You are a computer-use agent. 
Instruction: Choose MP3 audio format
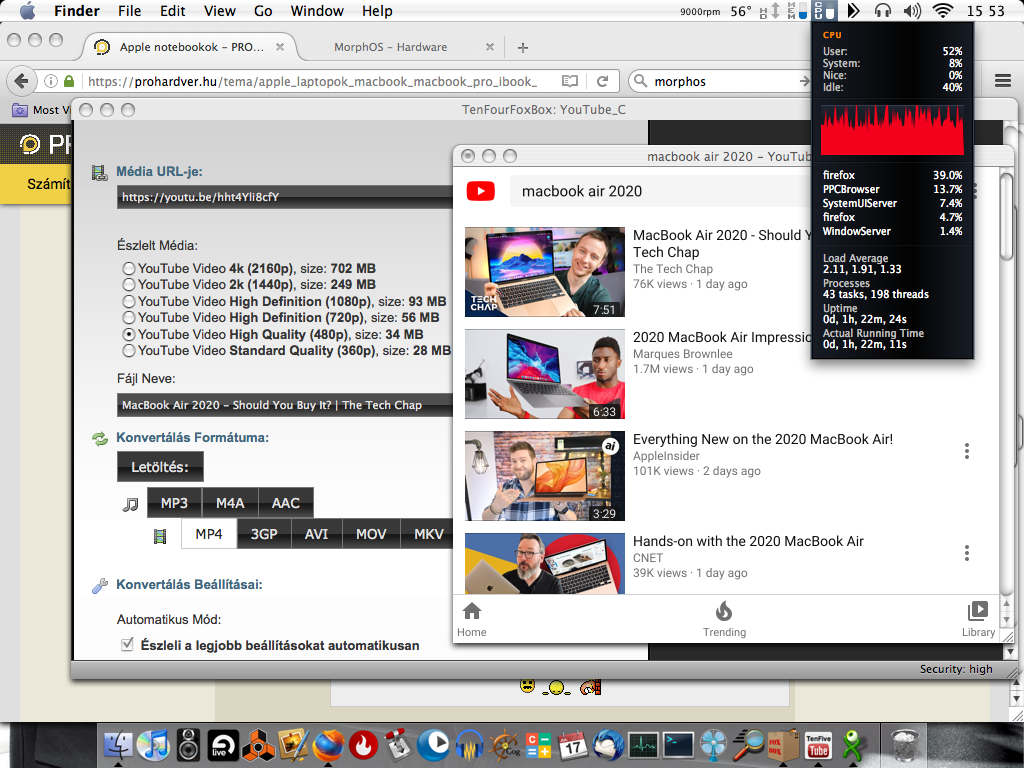[174, 503]
